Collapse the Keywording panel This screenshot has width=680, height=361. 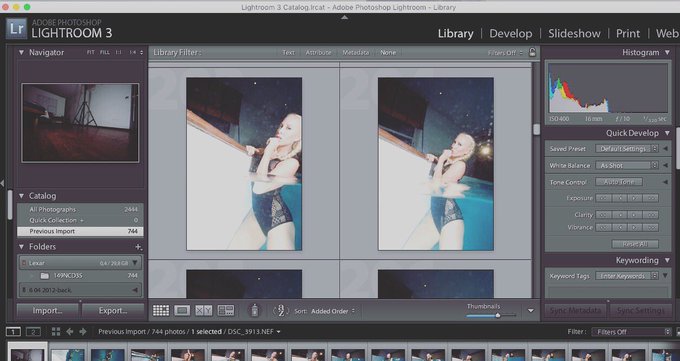[x=667, y=260]
